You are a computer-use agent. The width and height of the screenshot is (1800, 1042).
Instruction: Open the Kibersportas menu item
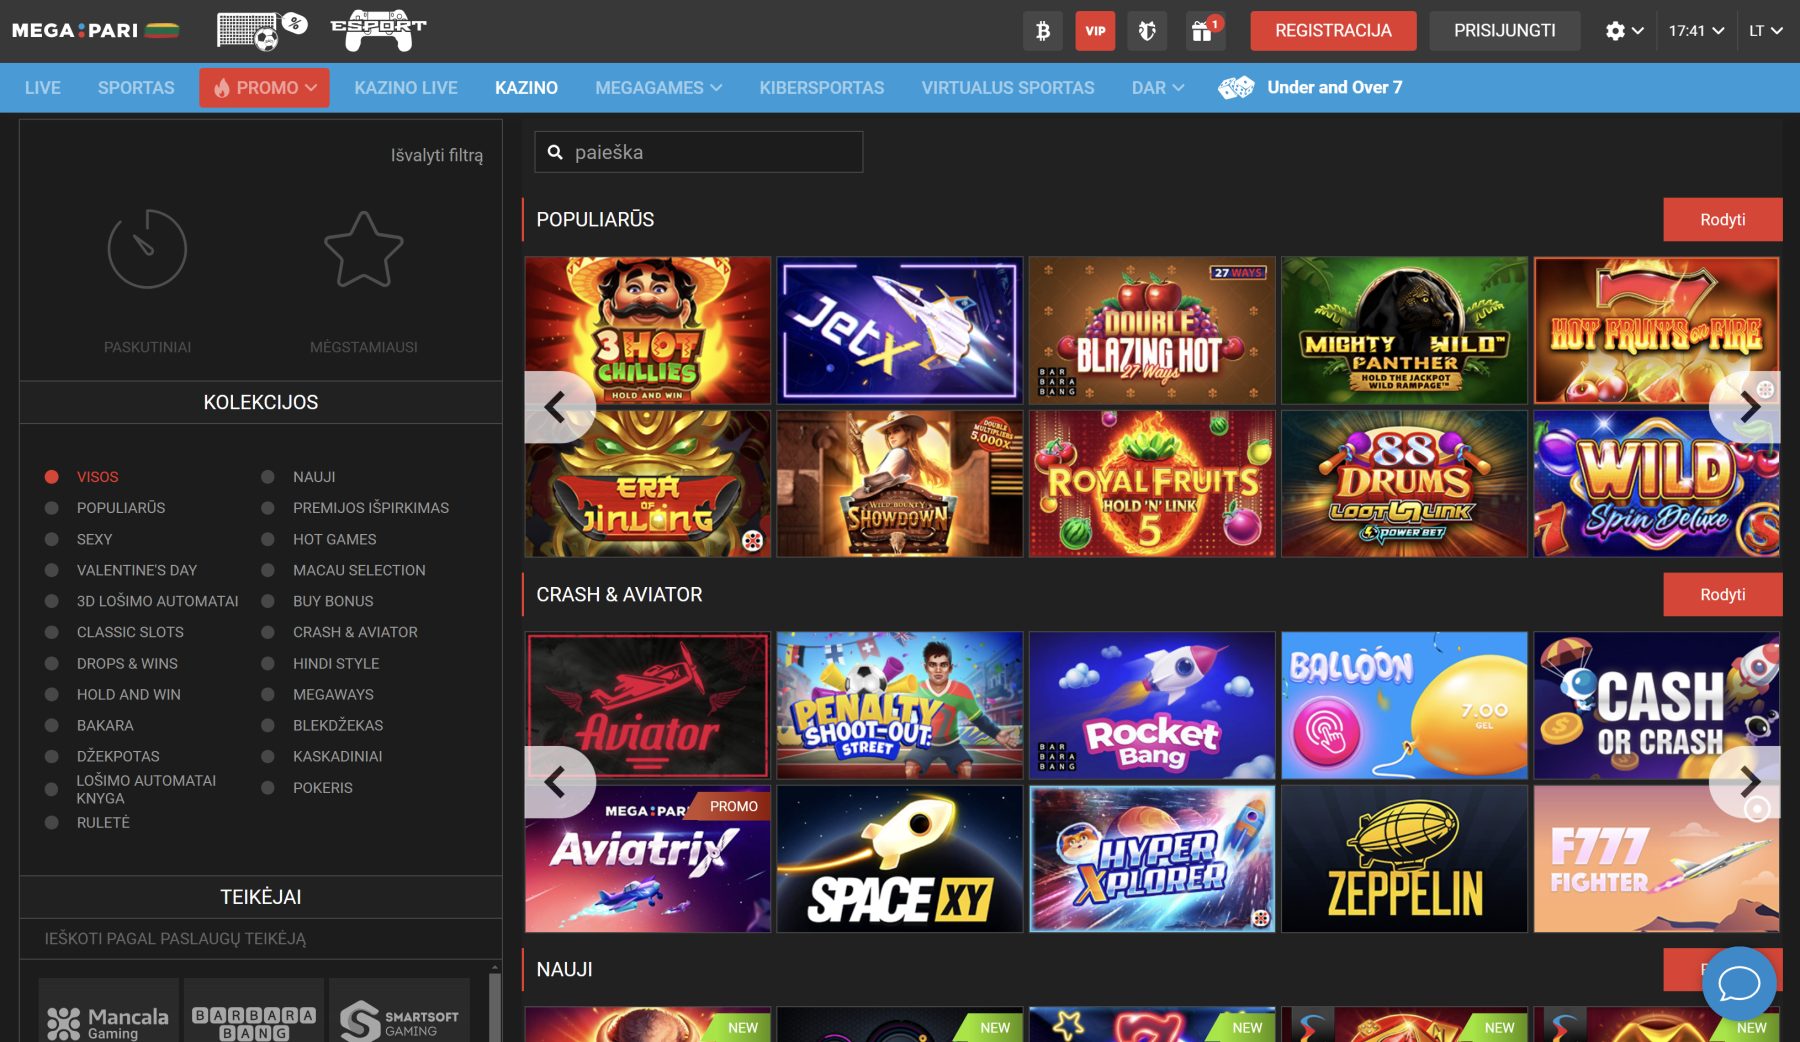click(x=821, y=88)
